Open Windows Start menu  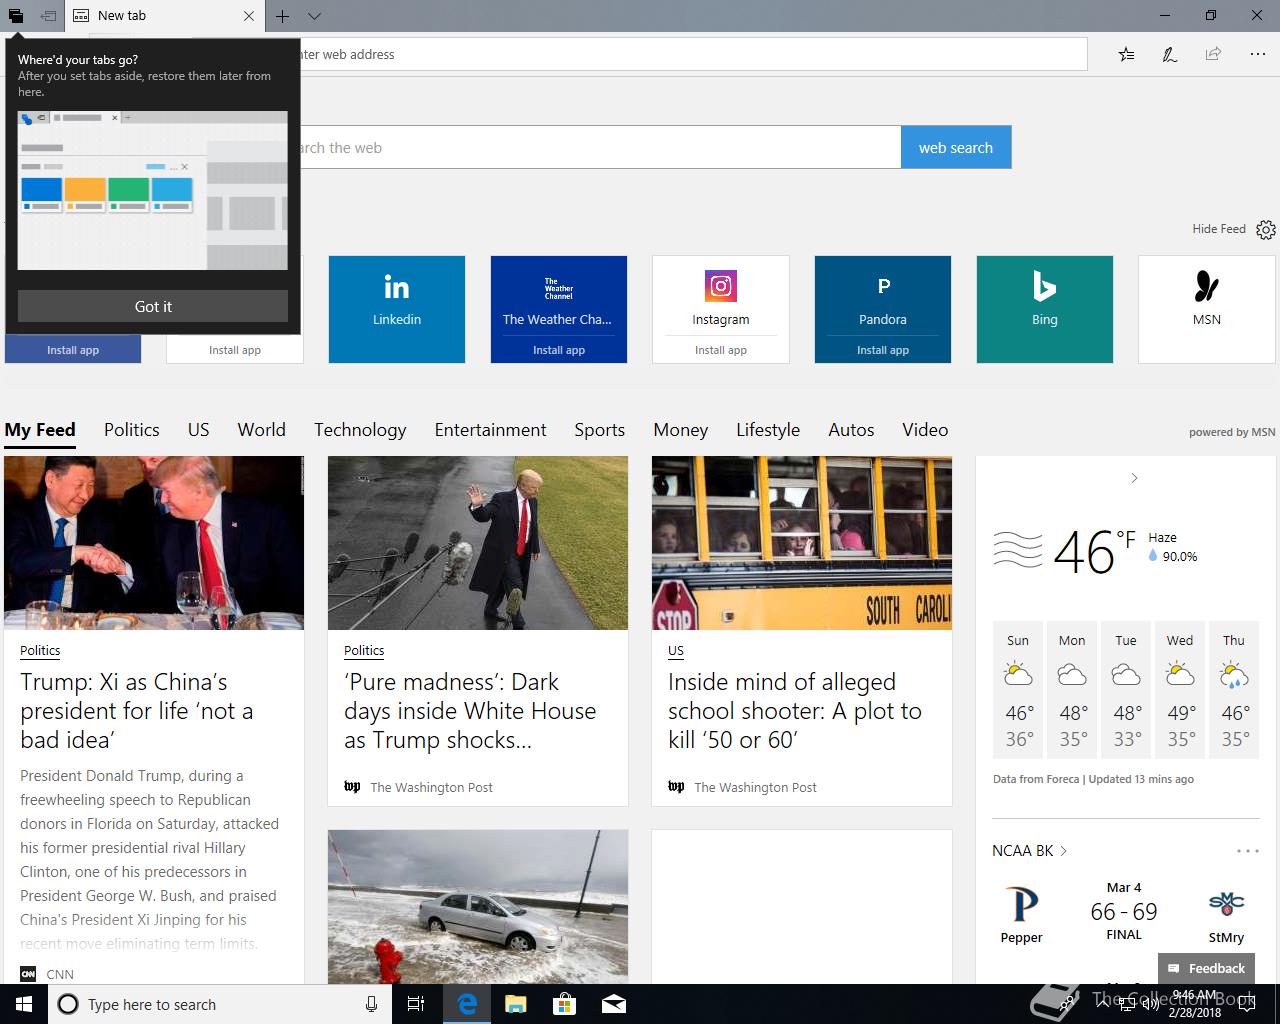pyautogui.click(x=24, y=1004)
